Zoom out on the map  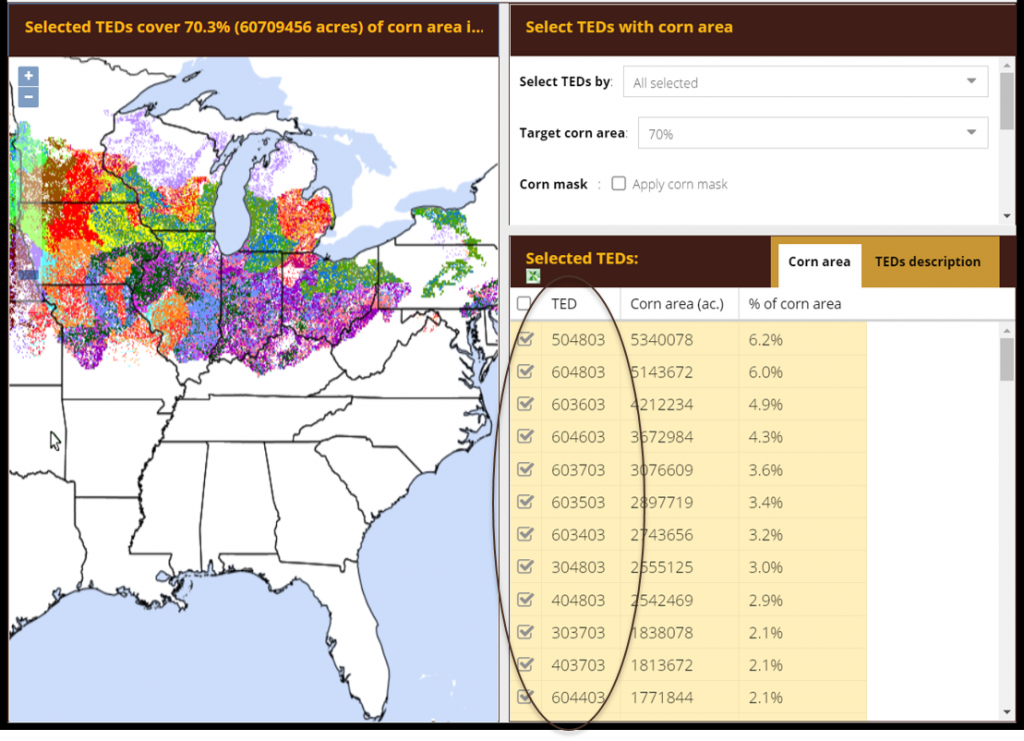(x=28, y=97)
